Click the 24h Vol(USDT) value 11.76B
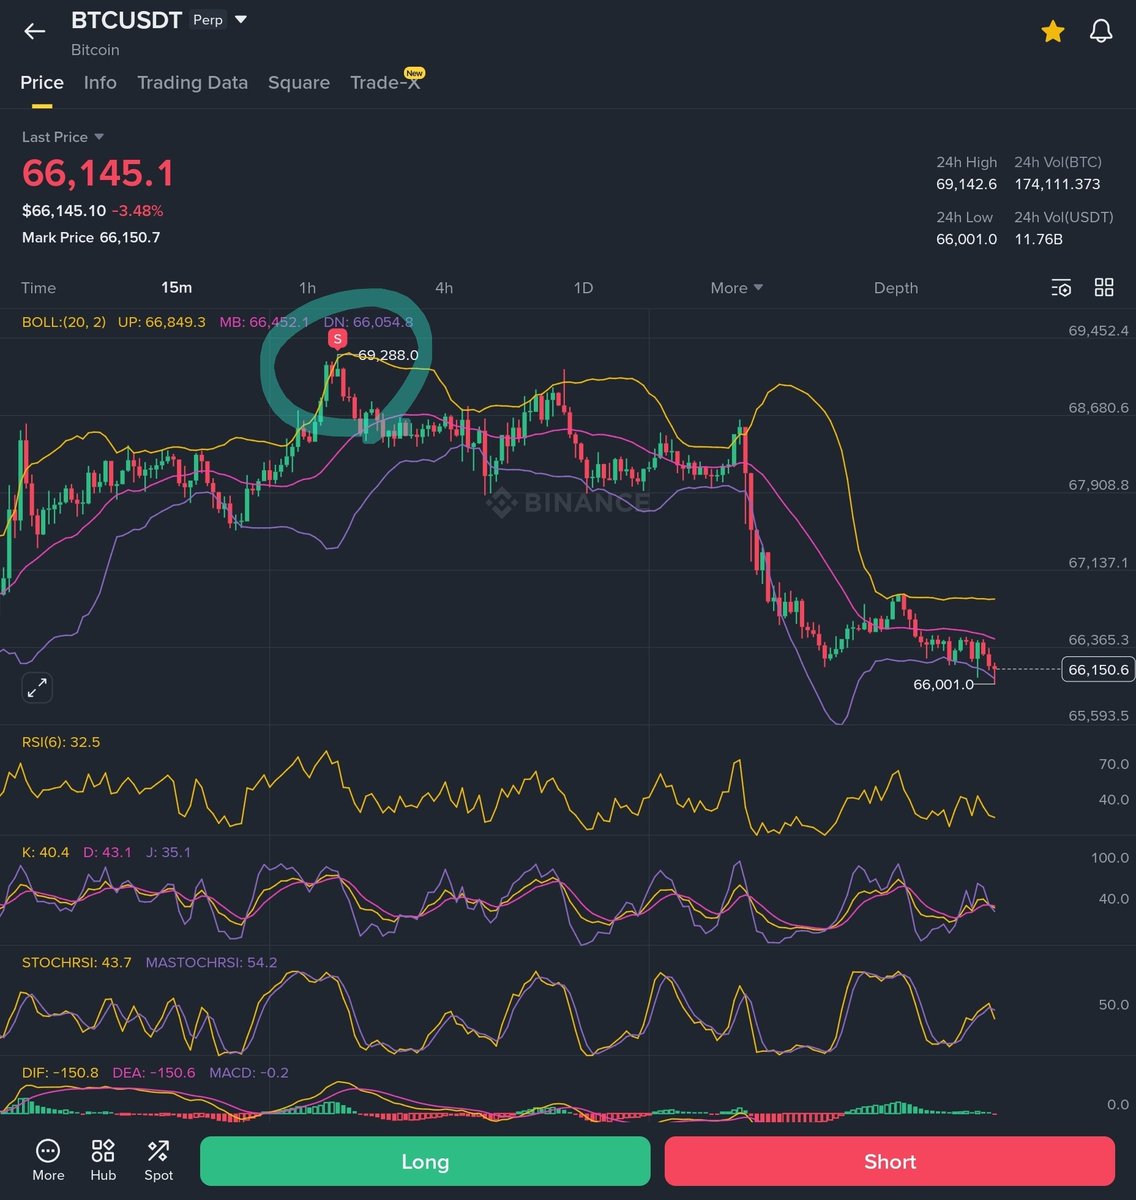This screenshot has height=1200, width=1136. [x=1038, y=239]
